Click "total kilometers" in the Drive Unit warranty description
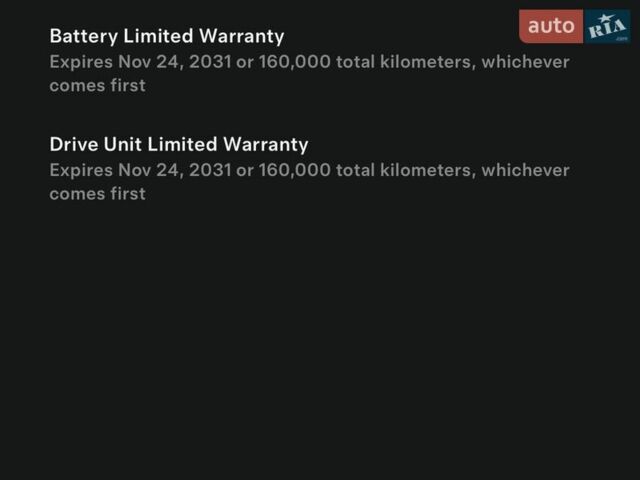The width and height of the screenshot is (640, 480). [403, 170]
